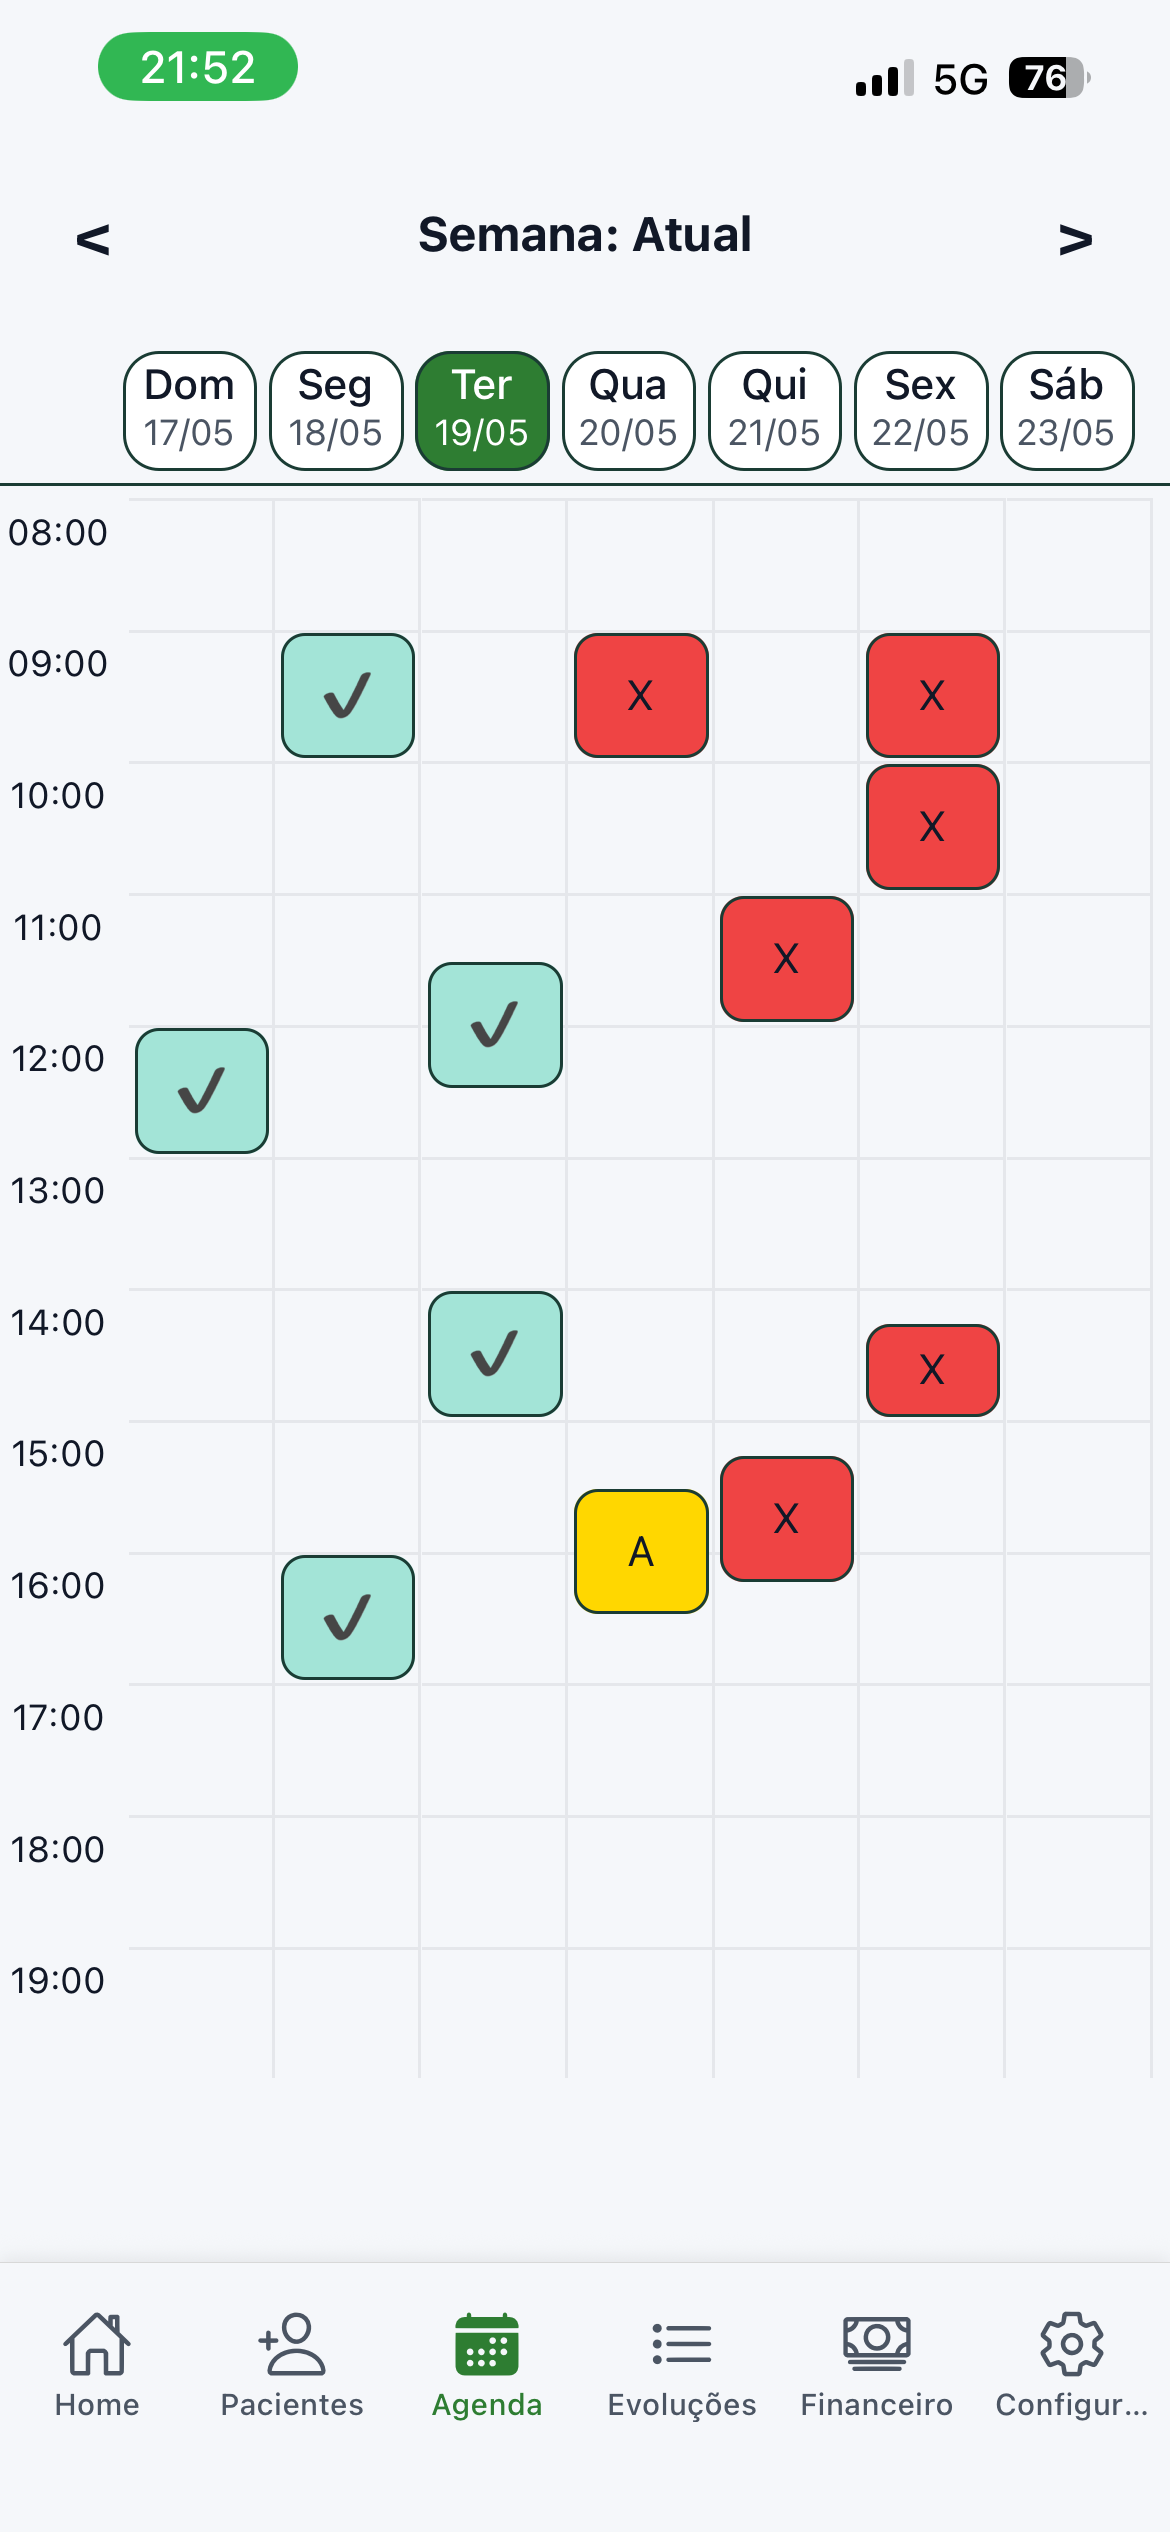Go to next week with right chevron

pyautogui.click(x=1076, y=238)
